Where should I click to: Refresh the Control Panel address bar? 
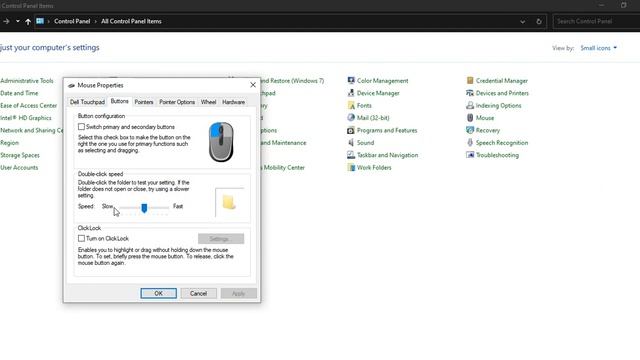pyautogui.click(x=539, y=21)
